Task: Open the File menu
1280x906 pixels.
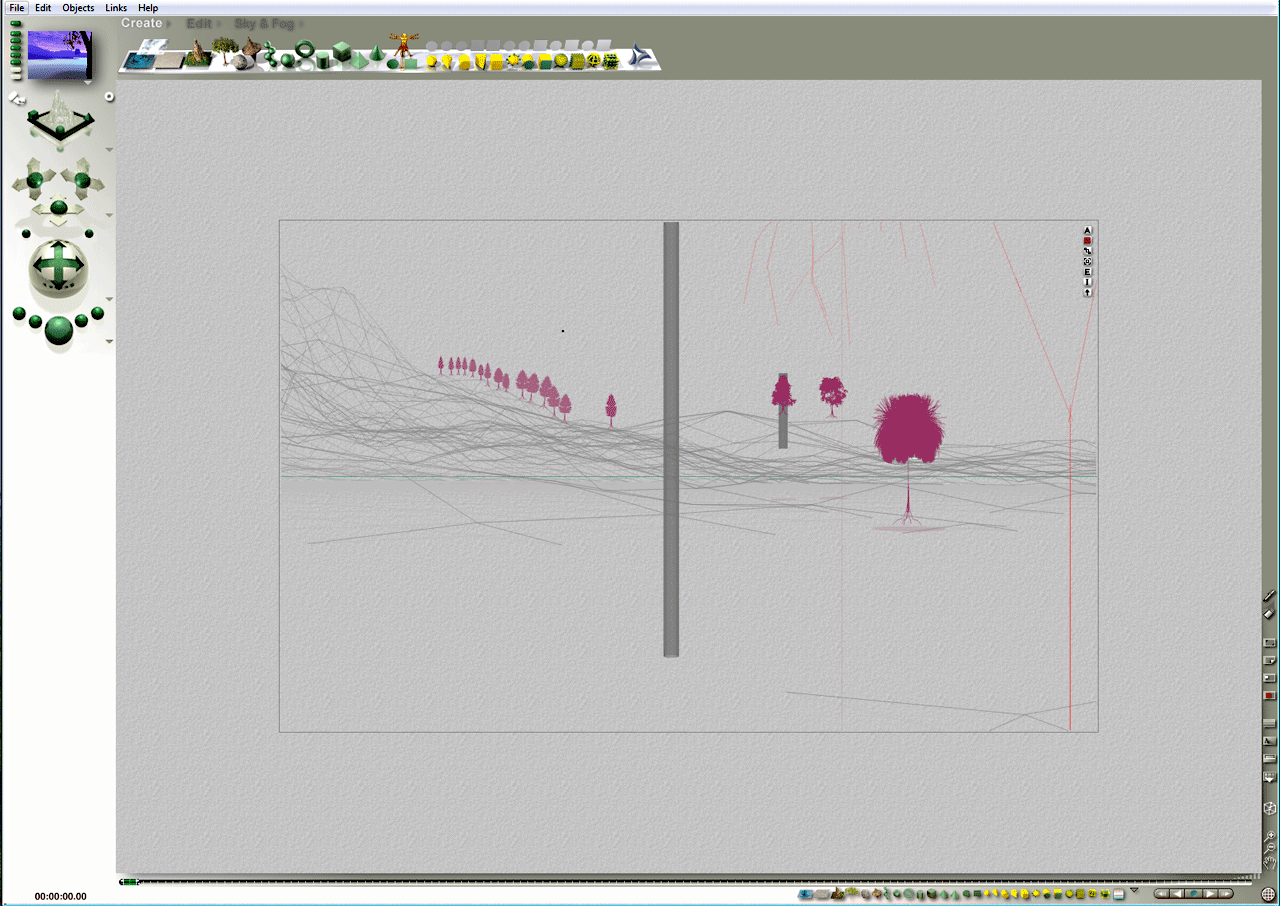Action: (x=15, y=7)
